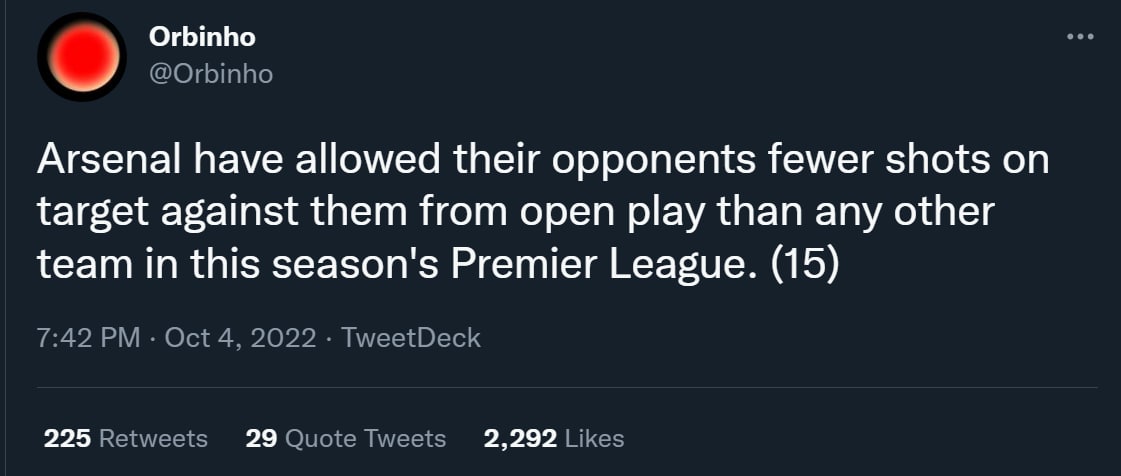View the 225 Retweets list
This screenshot has width=1121, height=476.
pyautogui.click(x=126, y=438)
